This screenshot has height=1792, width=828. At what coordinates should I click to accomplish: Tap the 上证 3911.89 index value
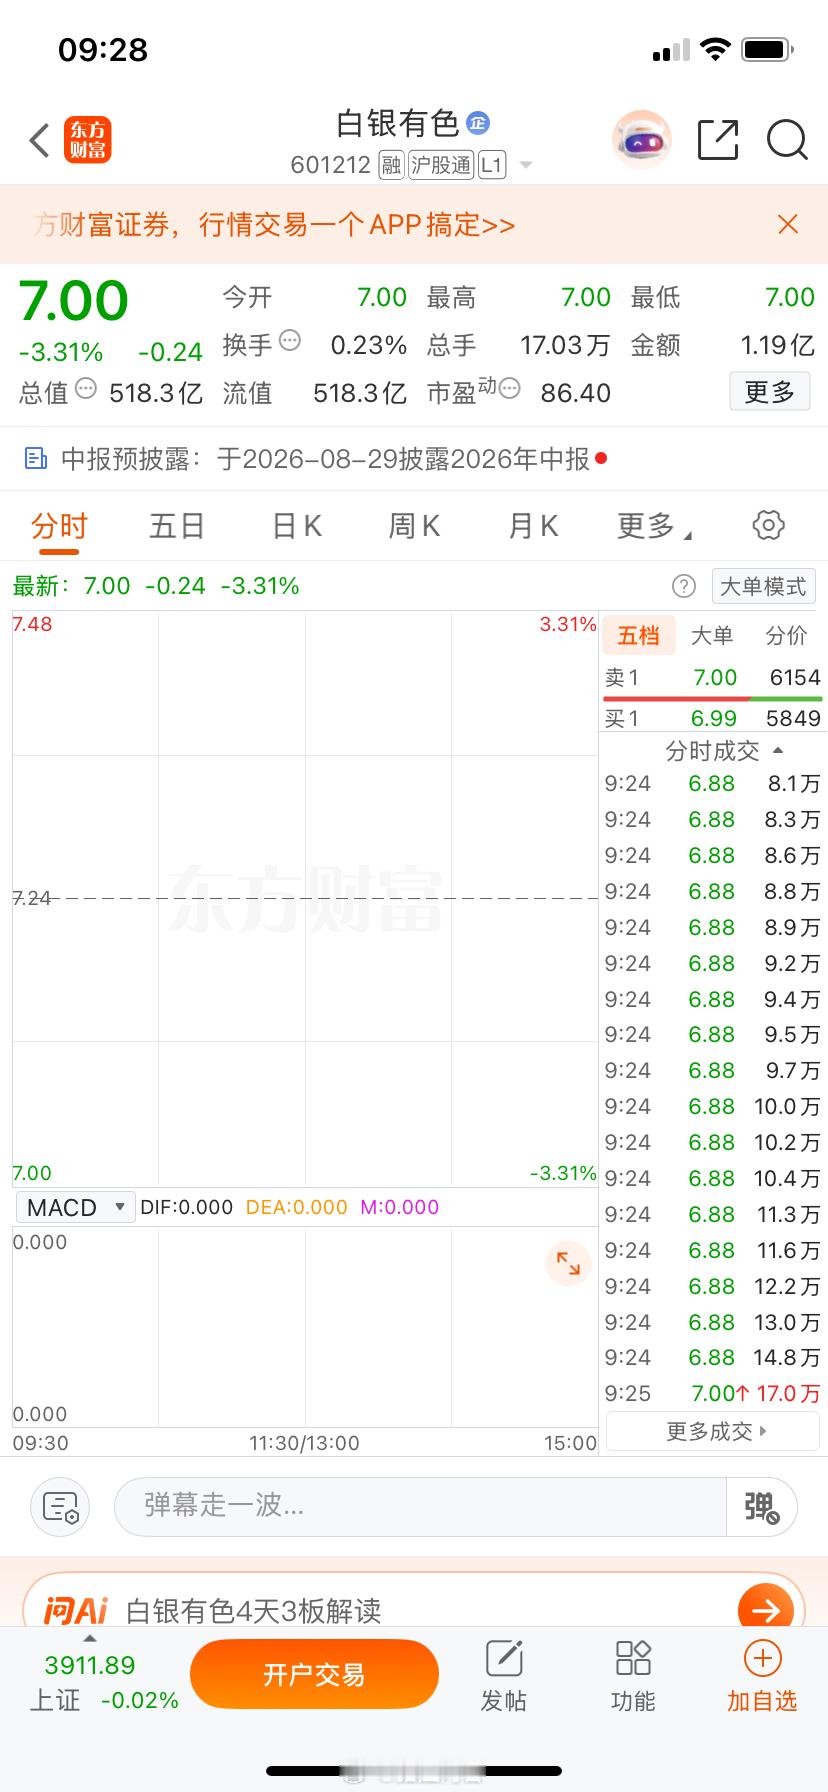pos(90,1665)
